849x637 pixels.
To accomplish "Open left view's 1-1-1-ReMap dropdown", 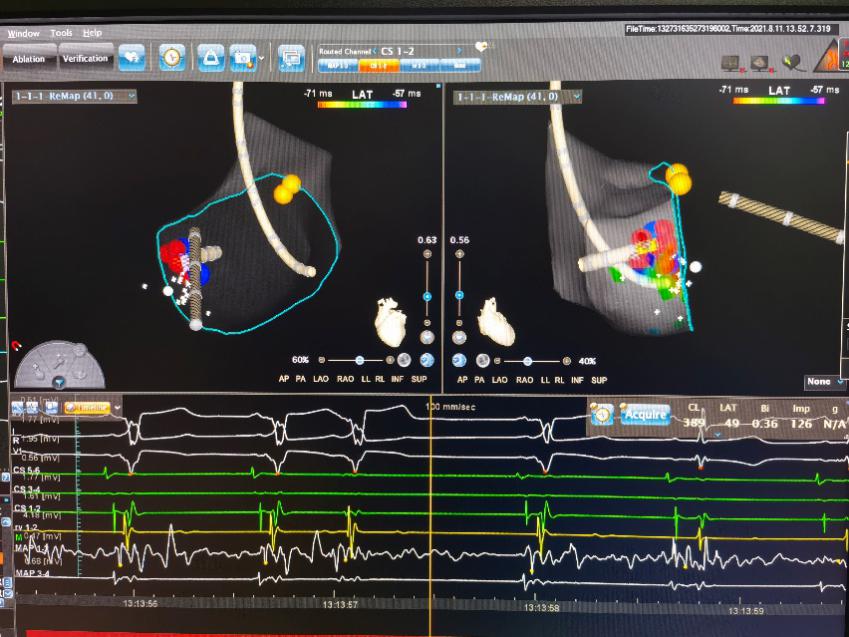I will [74, 96].
